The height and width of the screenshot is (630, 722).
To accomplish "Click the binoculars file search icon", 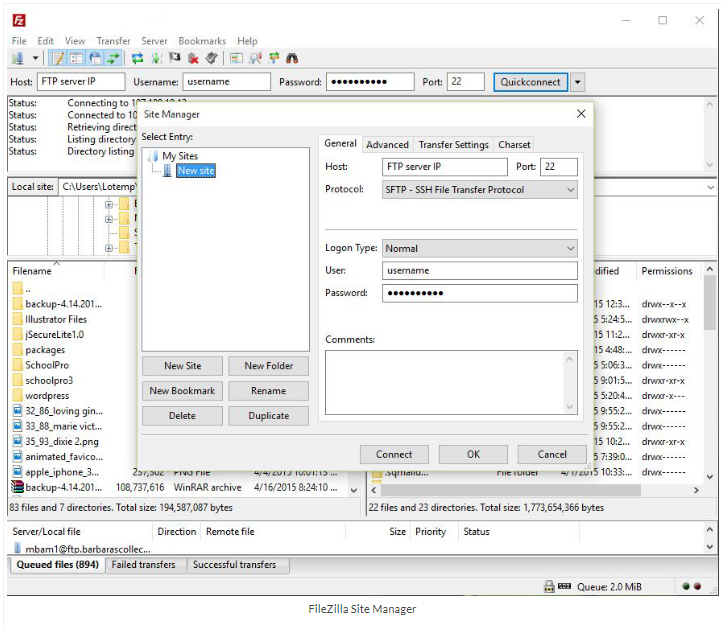I will [292, 58].
